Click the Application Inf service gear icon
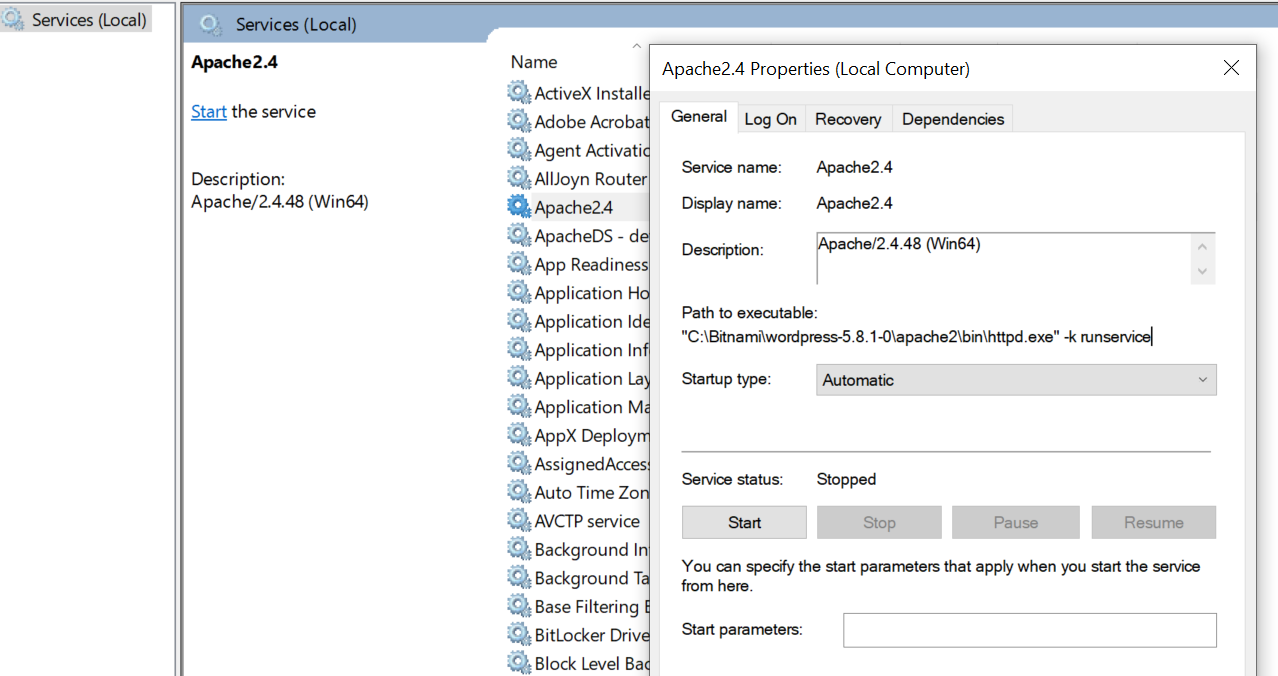The width and height of the screenshot is (1278, 676). click(519, 349)
